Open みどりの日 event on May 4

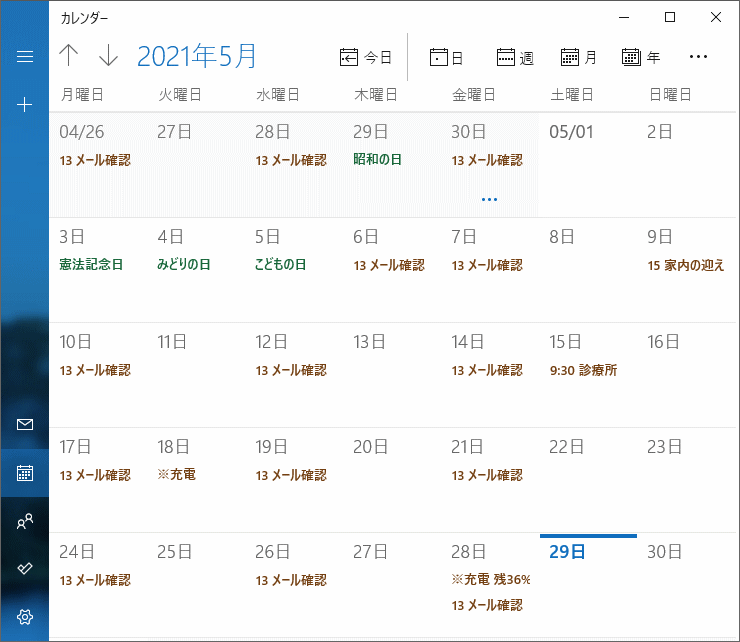pos(184,264)
